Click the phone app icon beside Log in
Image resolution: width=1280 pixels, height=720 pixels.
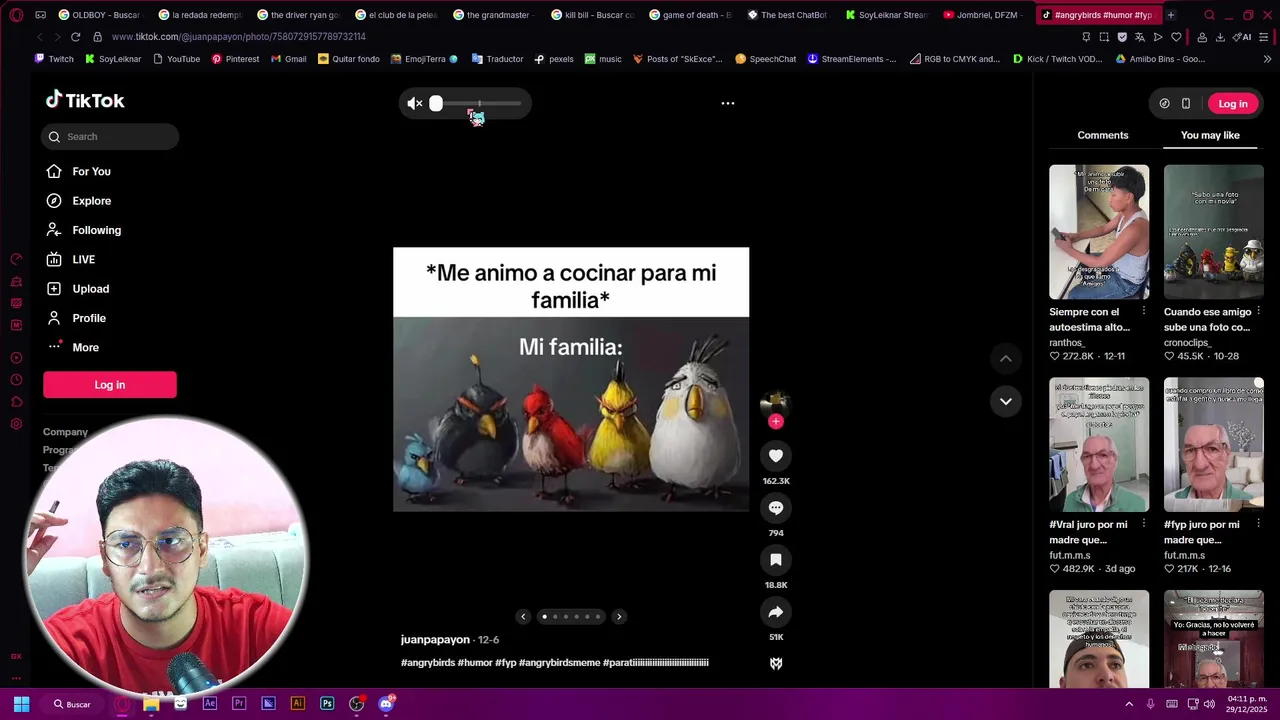click(x=1186, y=104)
